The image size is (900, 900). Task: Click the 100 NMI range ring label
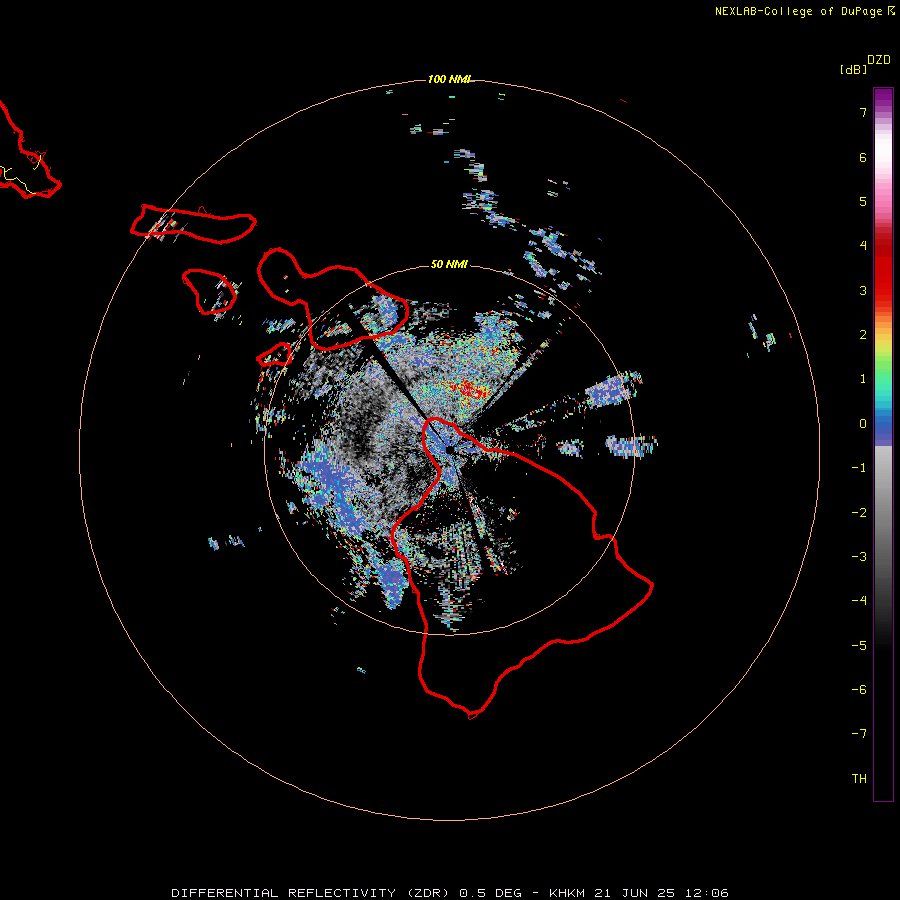449,79
